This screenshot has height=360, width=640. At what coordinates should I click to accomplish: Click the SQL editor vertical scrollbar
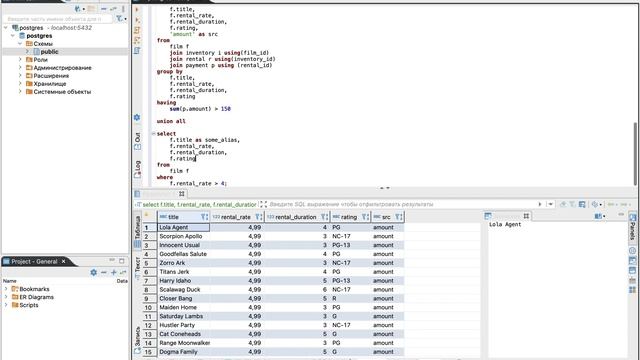(x=635, y=153)
